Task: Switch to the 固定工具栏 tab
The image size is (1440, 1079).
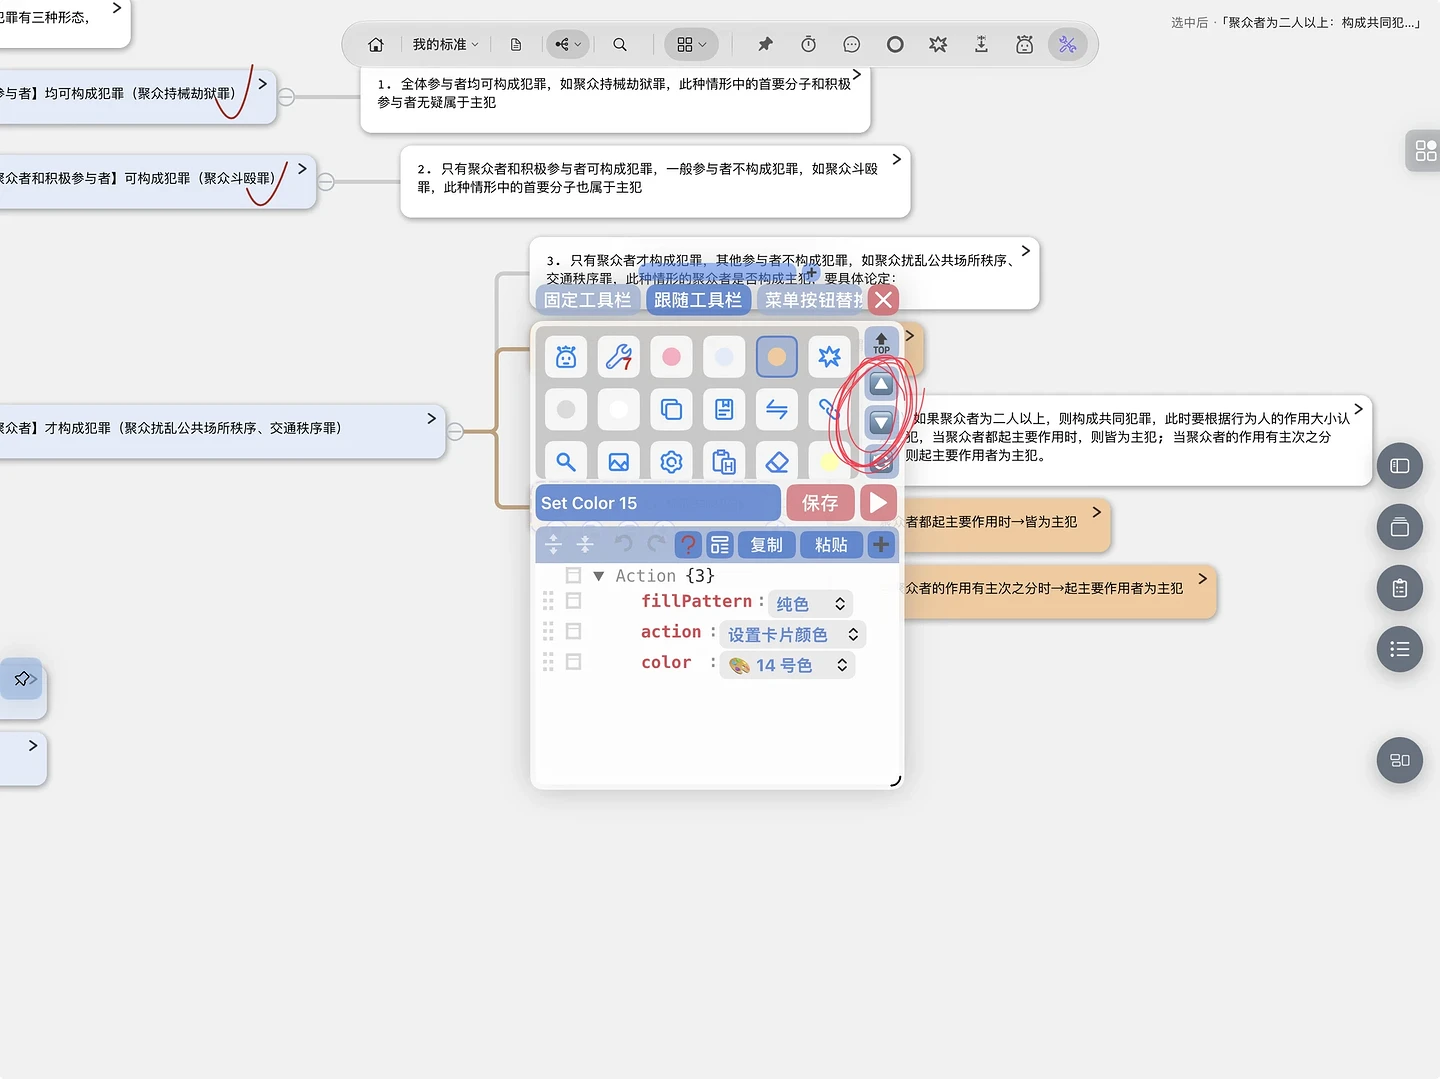Action: pyautogui.click(x=588, y=300)
